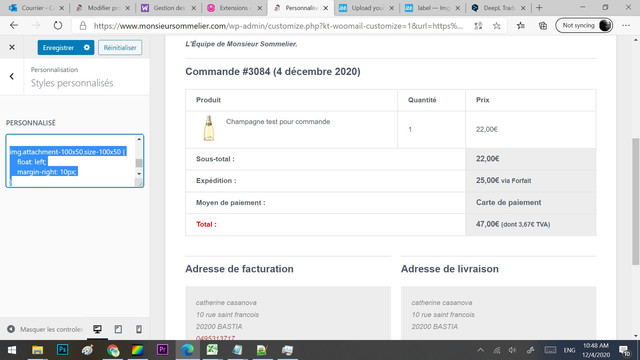Close the Customizer with the X icon

12,47
